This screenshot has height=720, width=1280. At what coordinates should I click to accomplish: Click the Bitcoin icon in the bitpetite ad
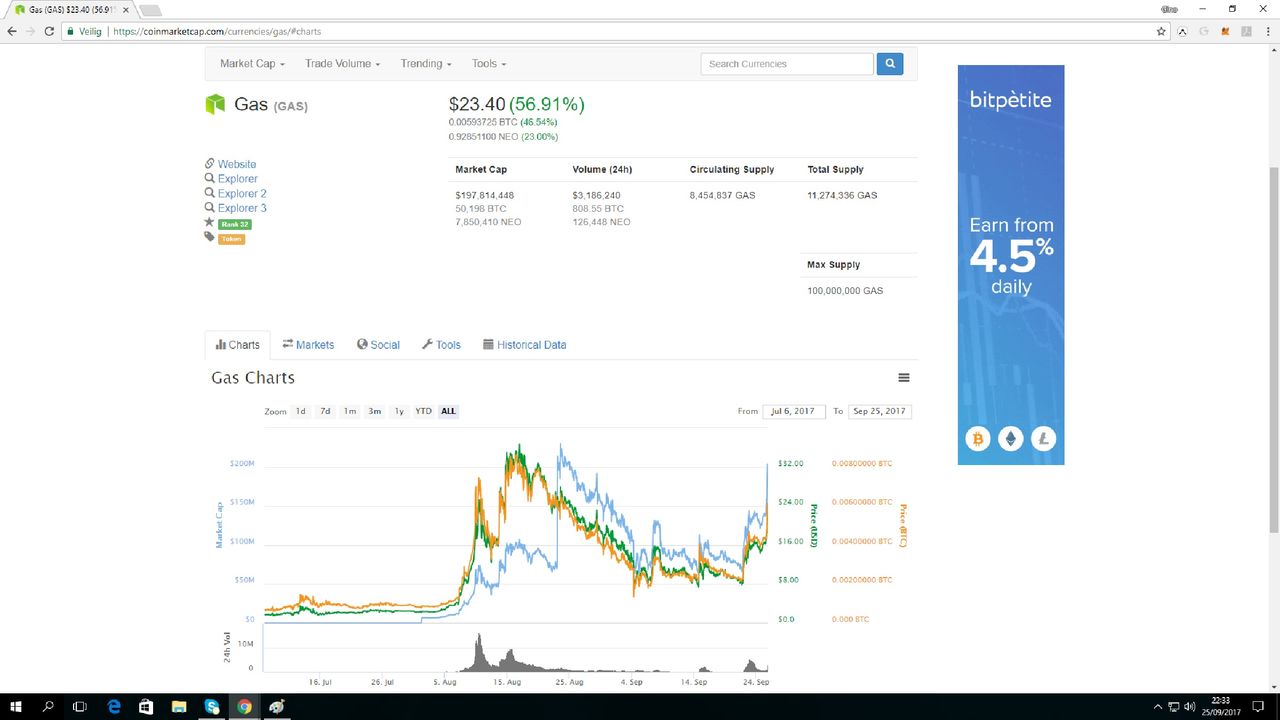(978, 439)
